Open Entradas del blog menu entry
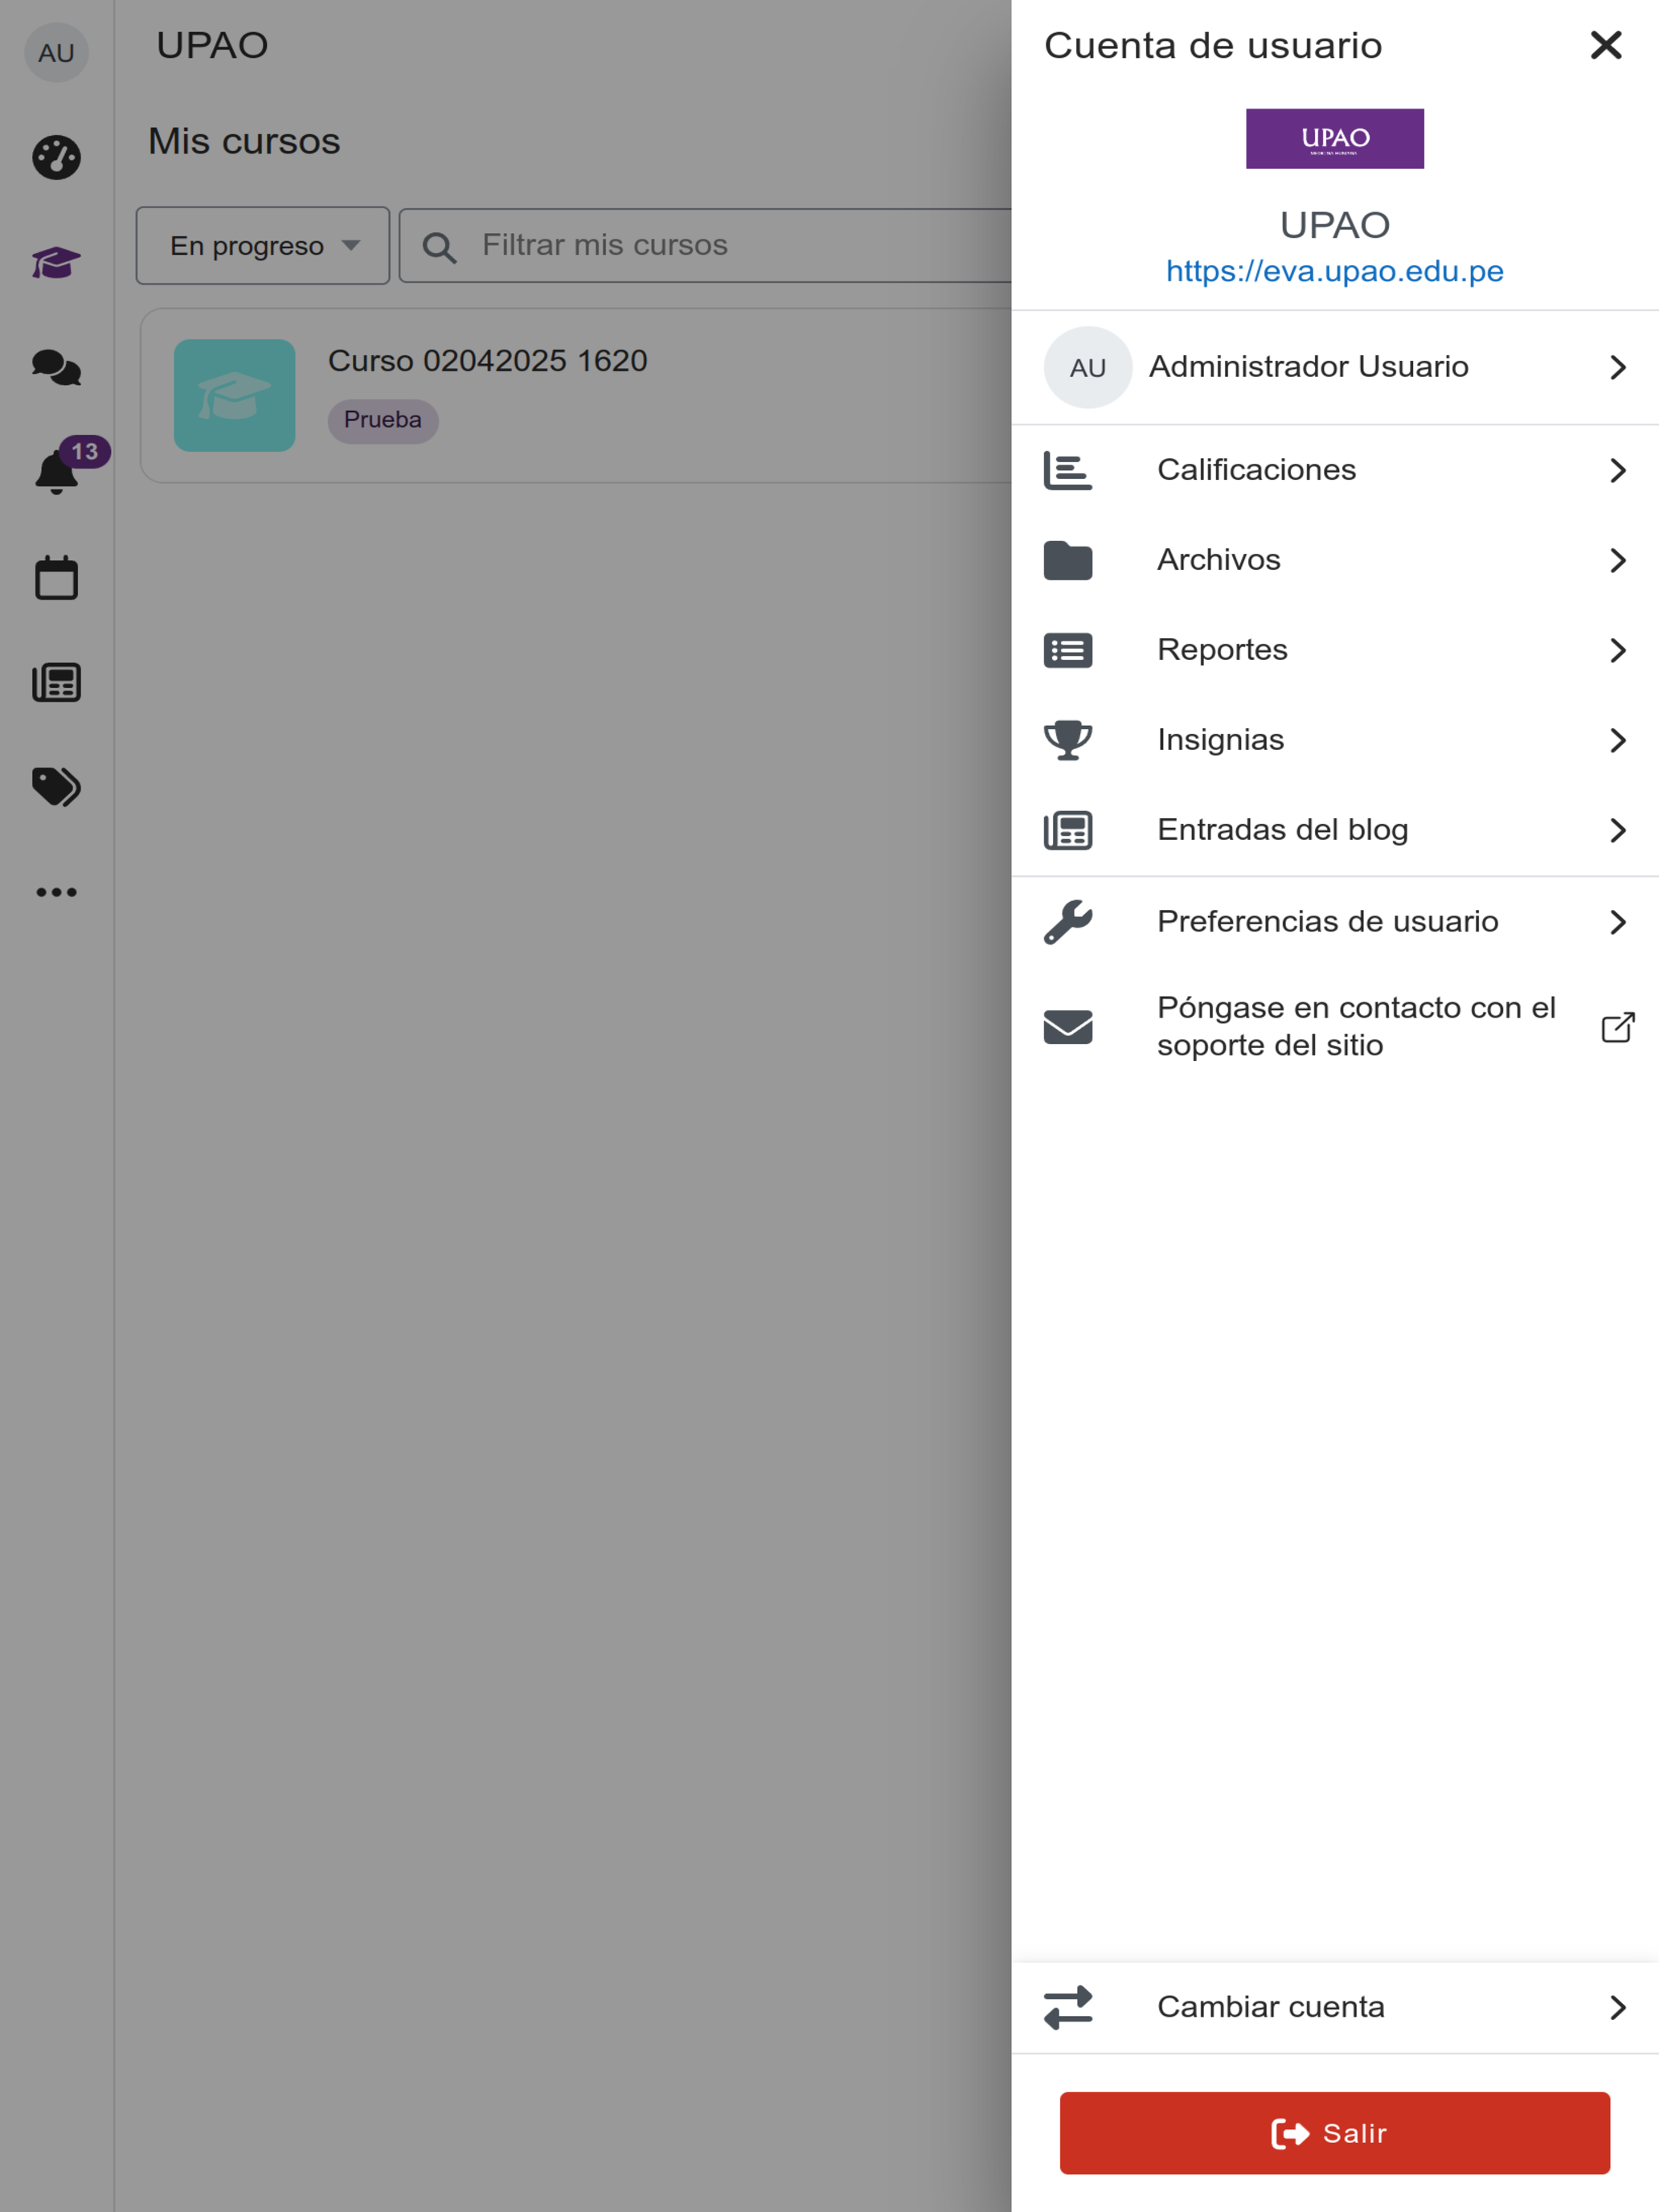Image resolution: width=1659 pixels, height=2212 pixels. click(x=1335, y=830)
